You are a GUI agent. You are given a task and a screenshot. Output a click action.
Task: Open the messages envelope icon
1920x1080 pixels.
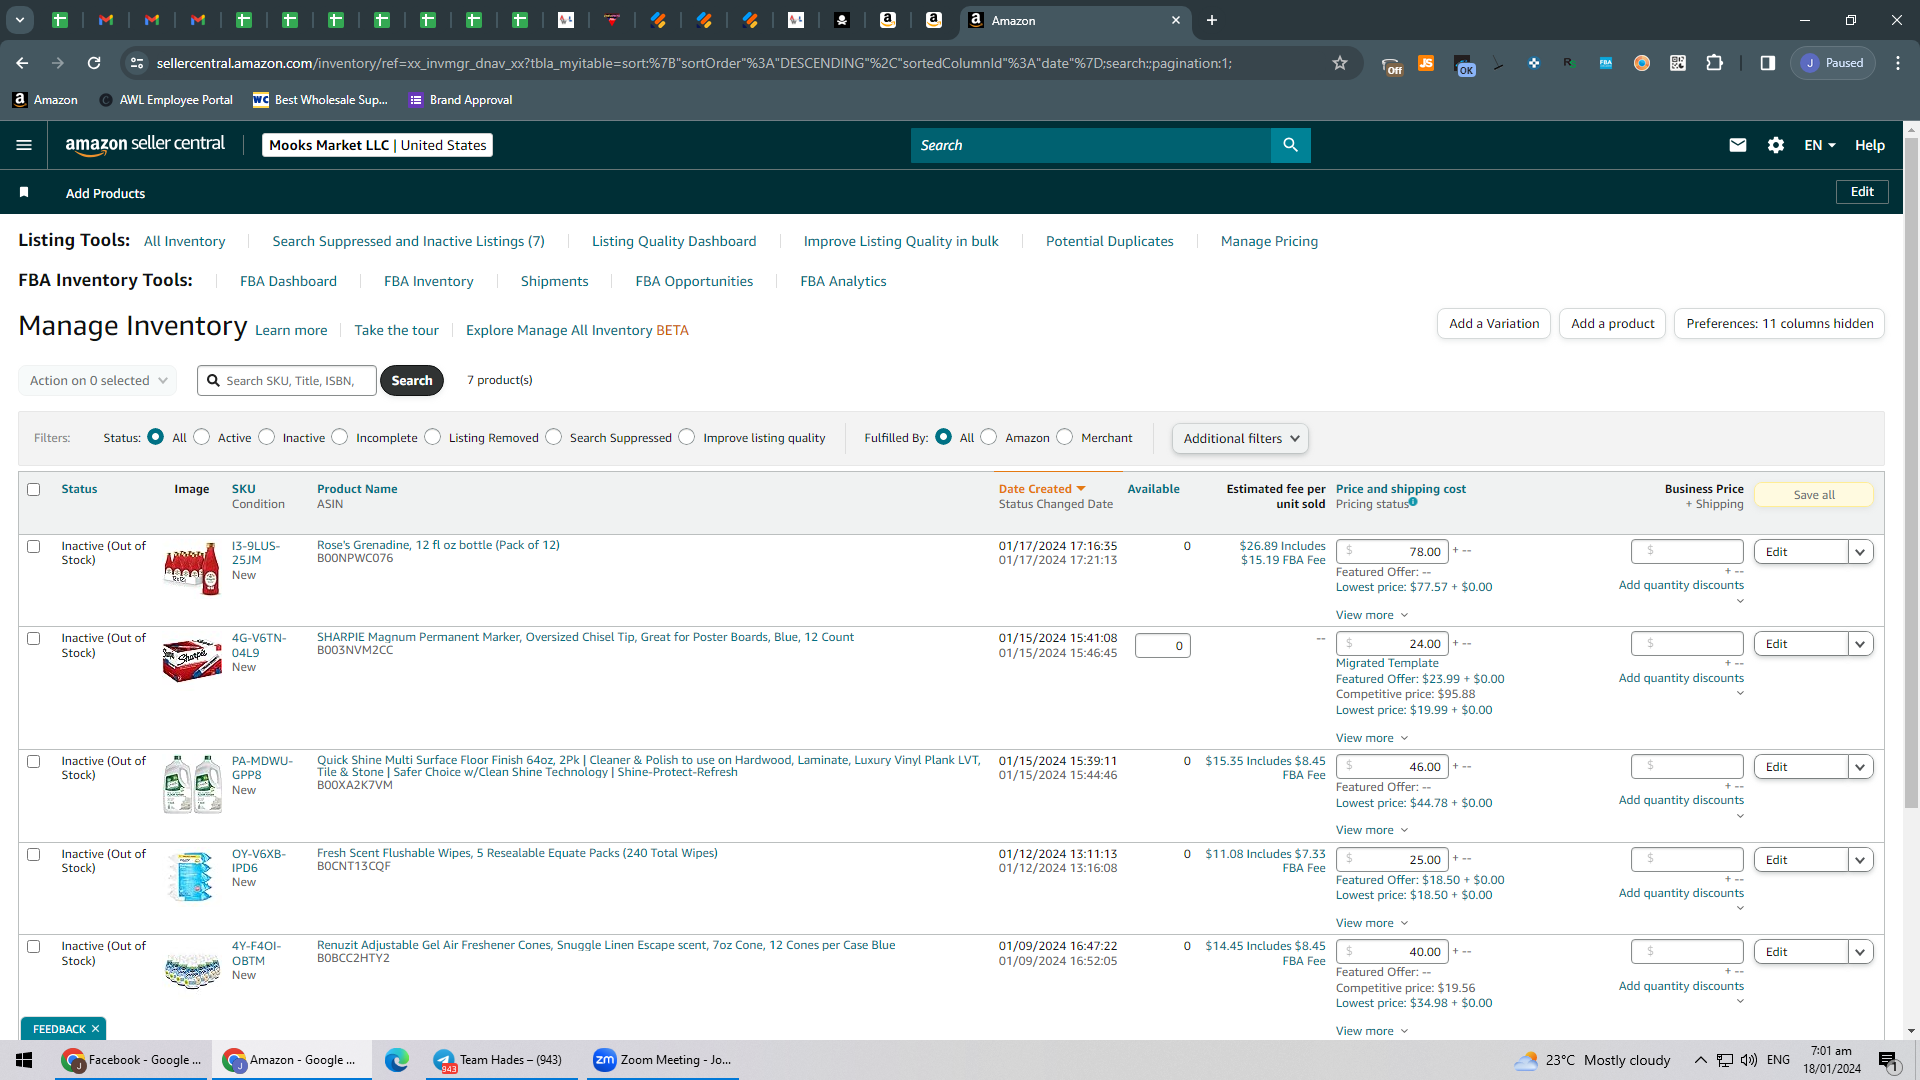point(1738,145)
